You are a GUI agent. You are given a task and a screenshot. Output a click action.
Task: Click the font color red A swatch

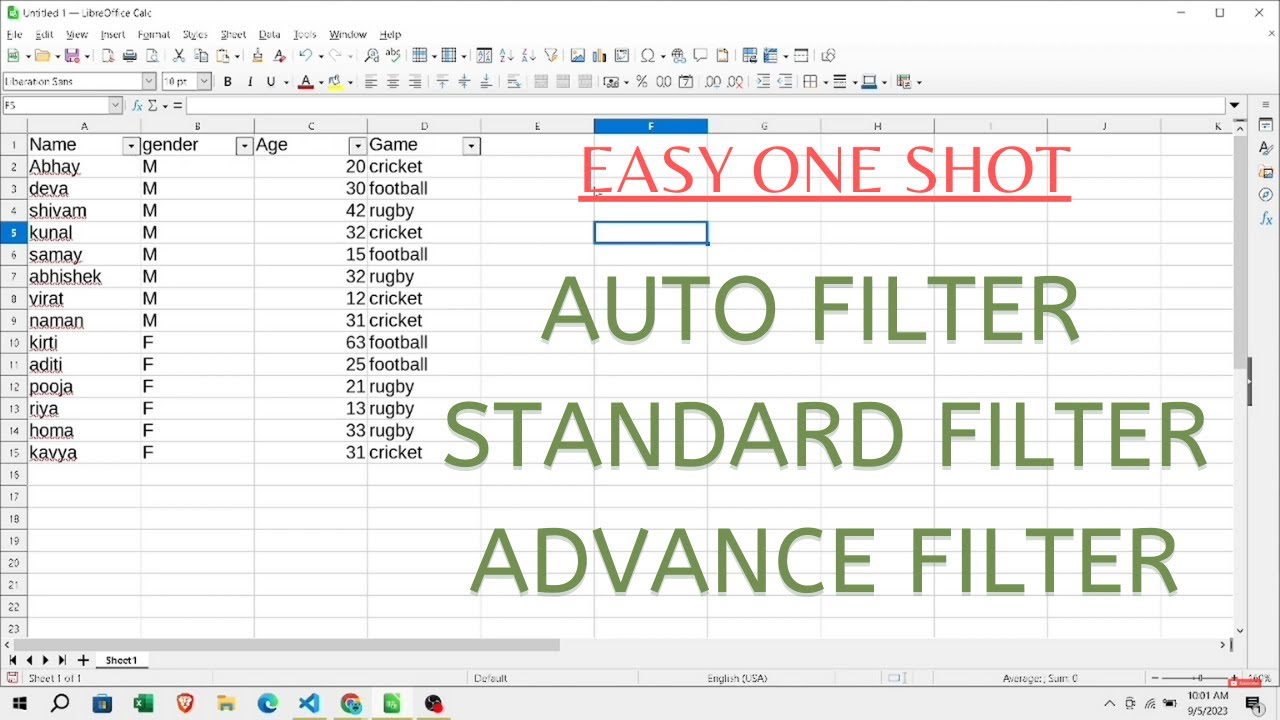pos(305,82)
